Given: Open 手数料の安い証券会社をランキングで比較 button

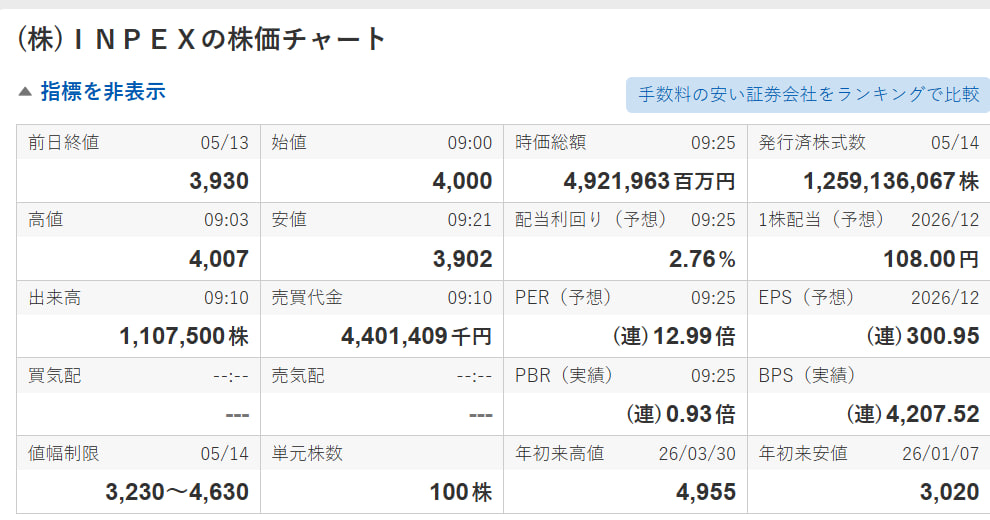Looking at the screenshot, I should click(x=808, y=95).
